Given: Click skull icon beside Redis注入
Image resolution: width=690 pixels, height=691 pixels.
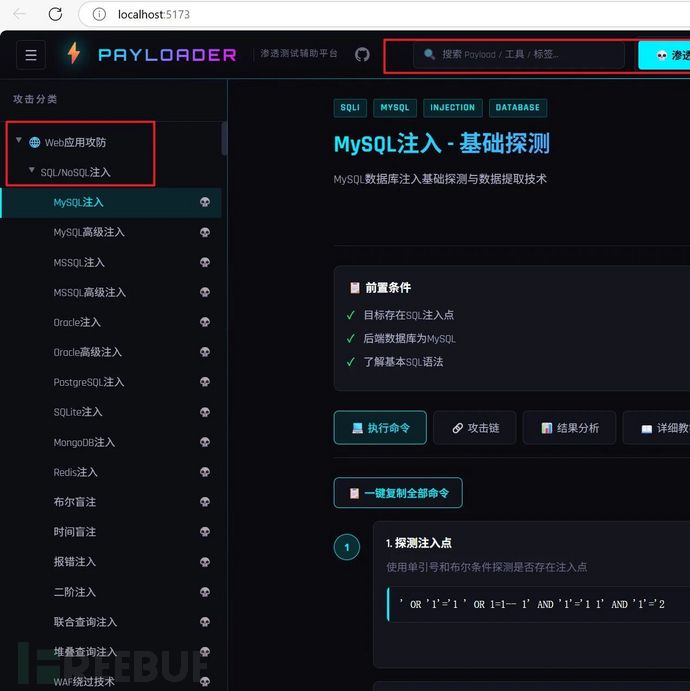Looking at the screenshot, I should pos(205,472).
